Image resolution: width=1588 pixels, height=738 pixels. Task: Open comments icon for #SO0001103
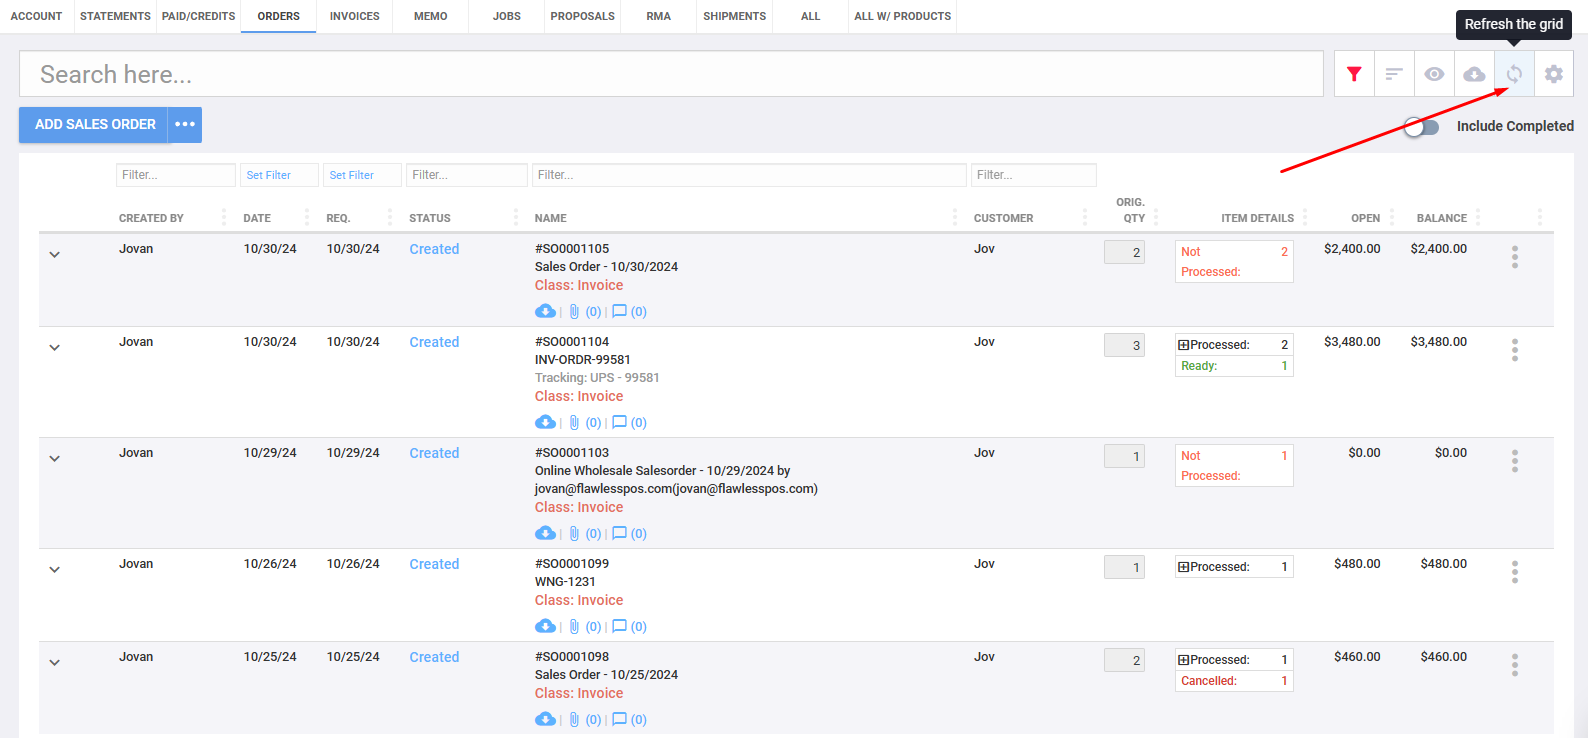[x=619, y=533]
